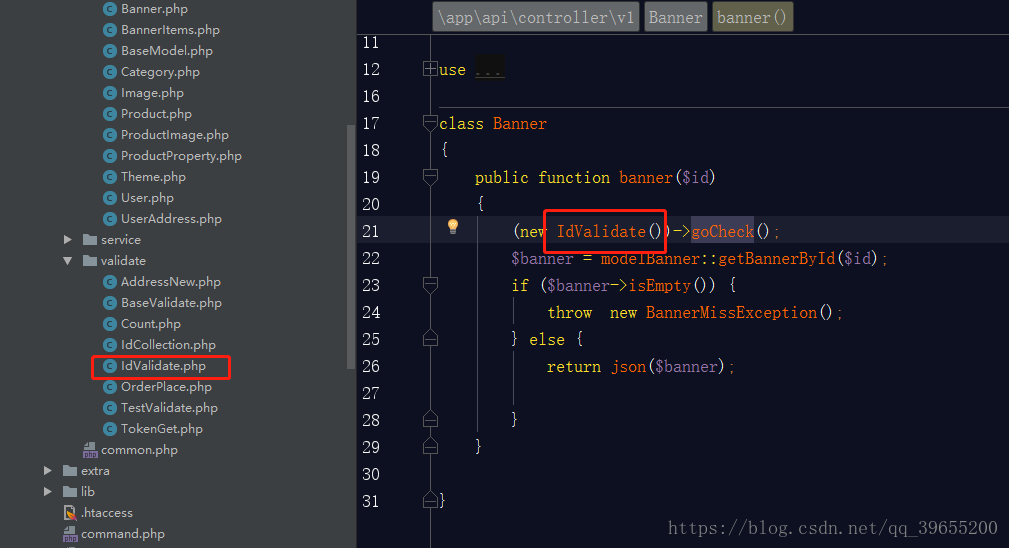Image resolution: width=1009 pixels, height=548 pixels.
Task: Expand the service folder arrow
Action: tap(68, 239)
